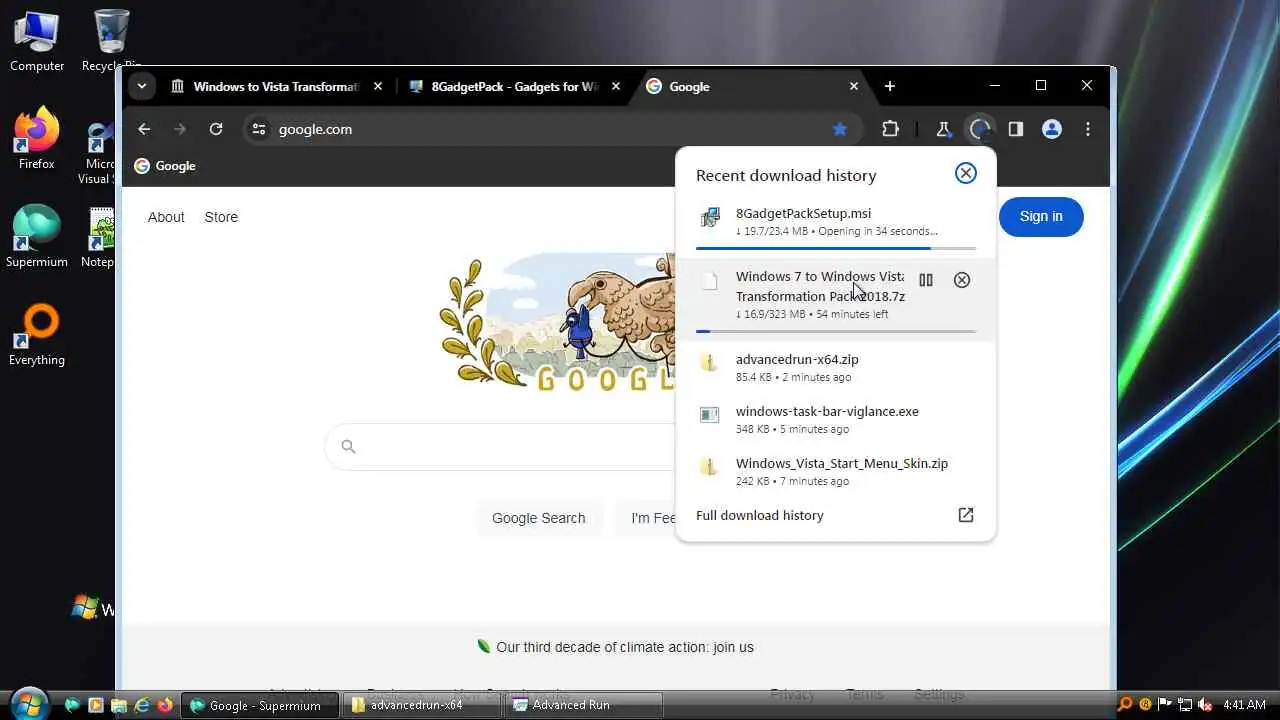Click the Google search input box
The width and height of the screenshot is (1280, 720).
point(500,446)
